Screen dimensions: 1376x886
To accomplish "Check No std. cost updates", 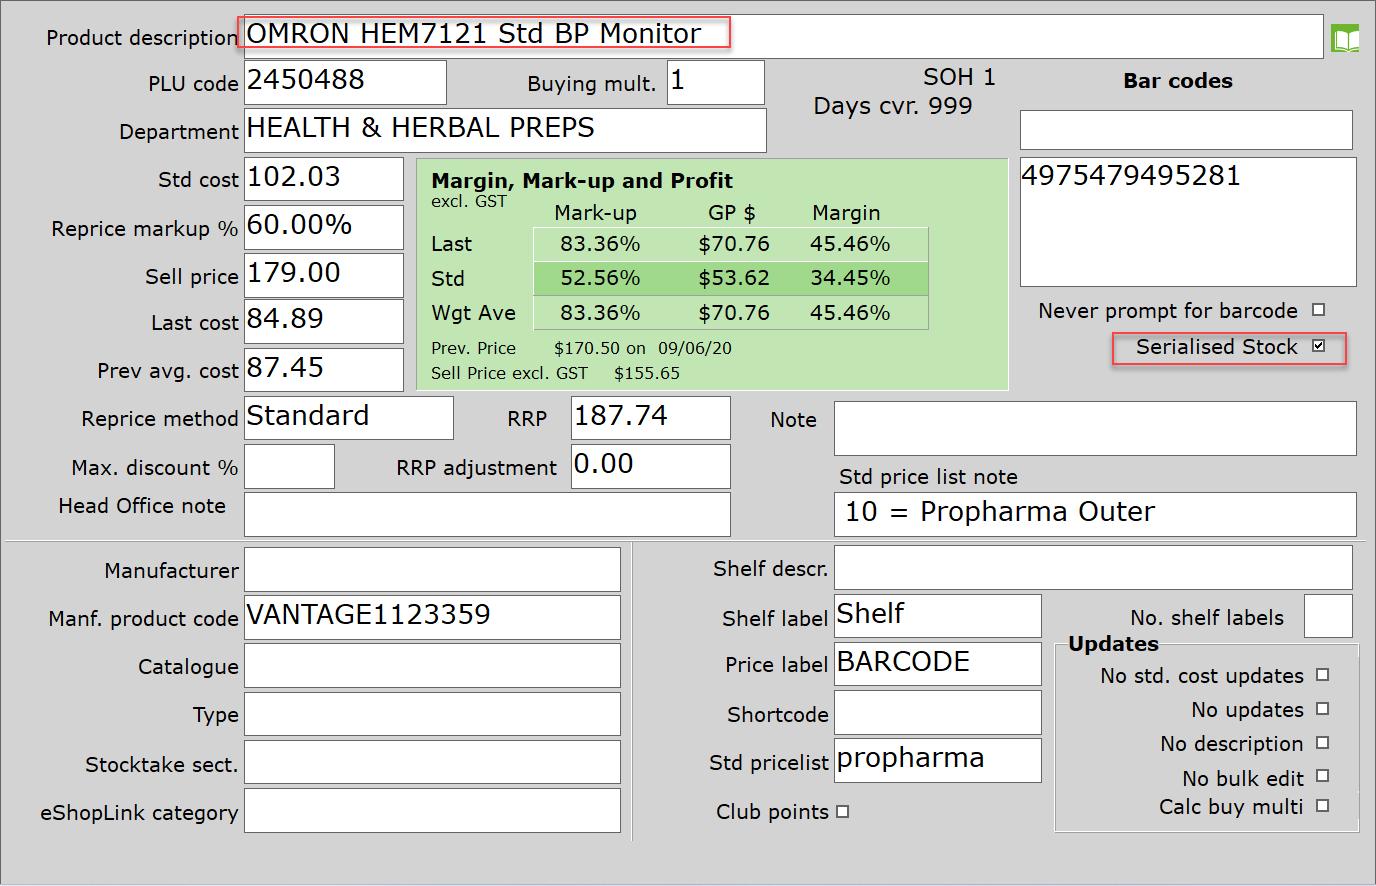I will coord(1323,676).
